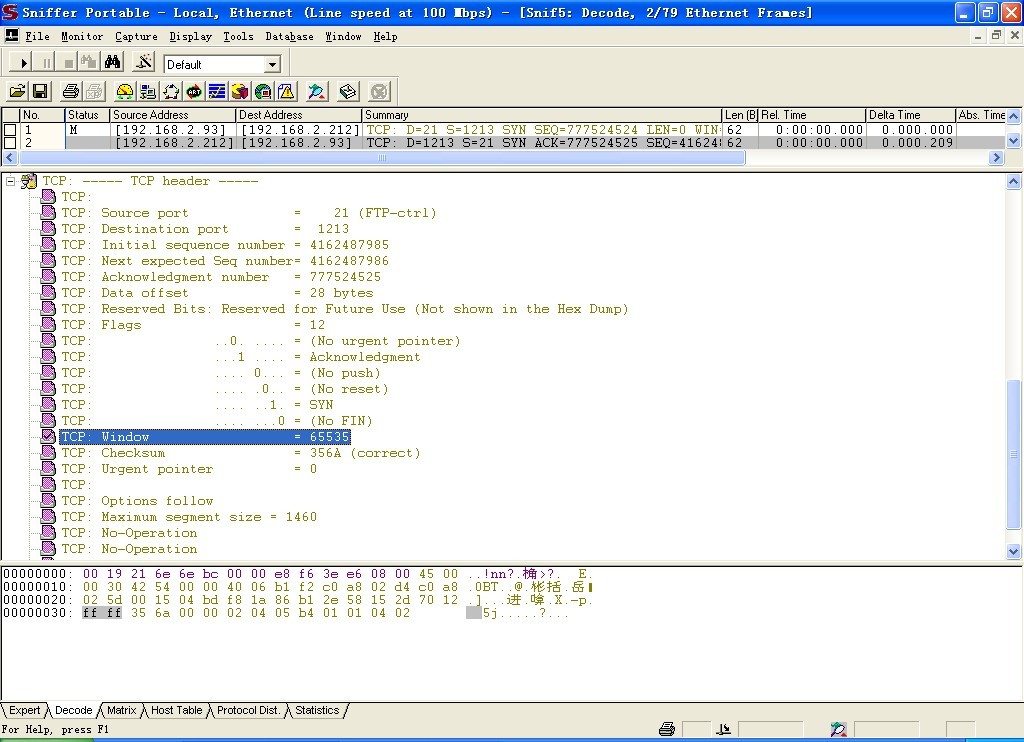Click the highlighted ff ff hex bytes
The height and width of the screenshot is (742, 1024).
[x=102, y=613]
